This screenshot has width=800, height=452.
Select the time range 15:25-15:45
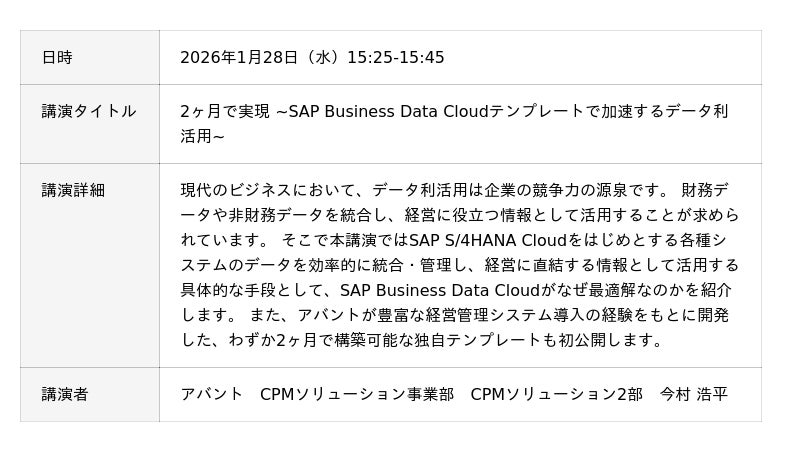(395, 57)
